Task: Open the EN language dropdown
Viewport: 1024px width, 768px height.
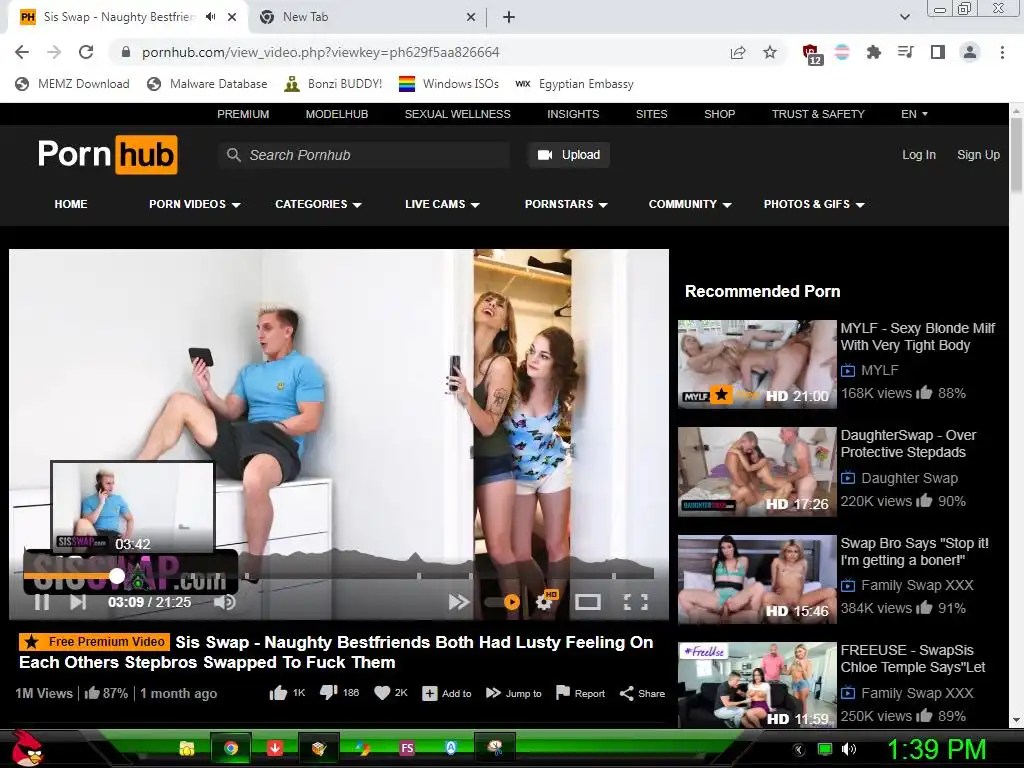Action: 914,114
